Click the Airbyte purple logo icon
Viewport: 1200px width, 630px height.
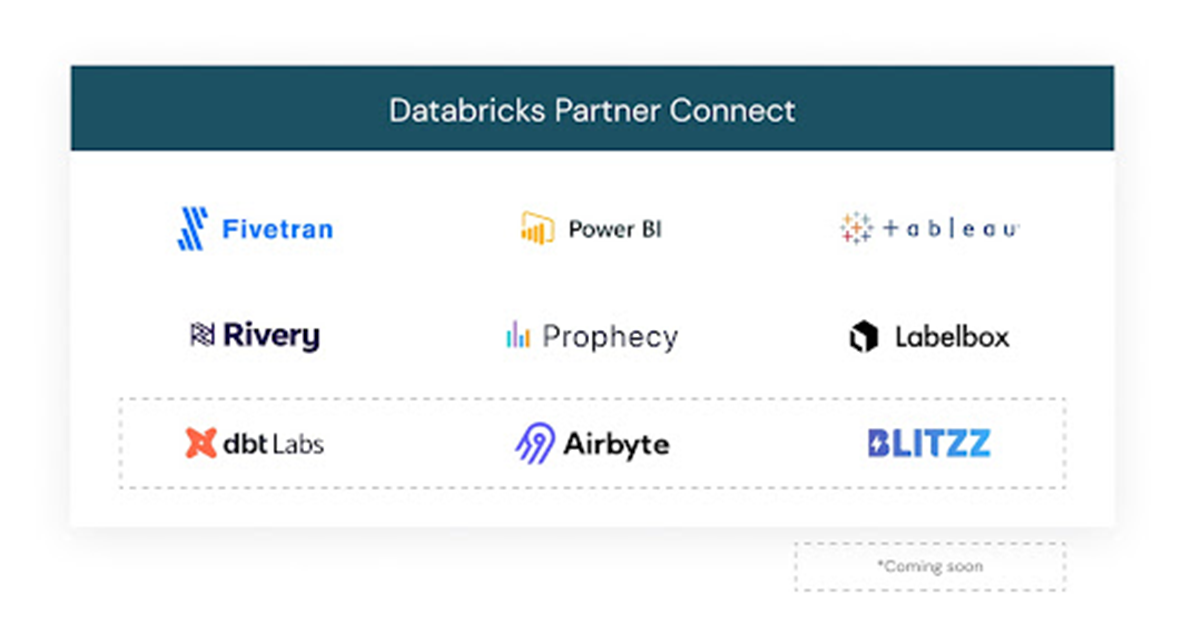(x=534, y=443)
